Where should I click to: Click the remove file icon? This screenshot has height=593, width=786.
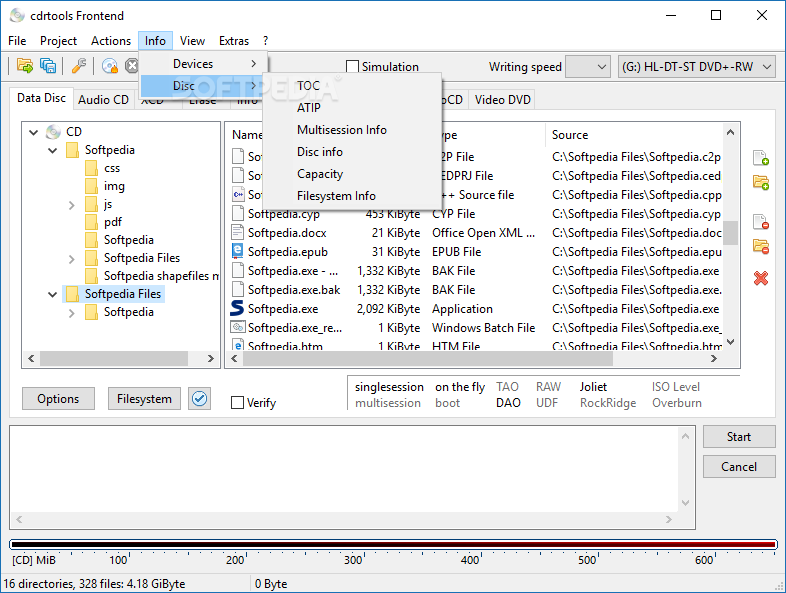click(761, 222)
